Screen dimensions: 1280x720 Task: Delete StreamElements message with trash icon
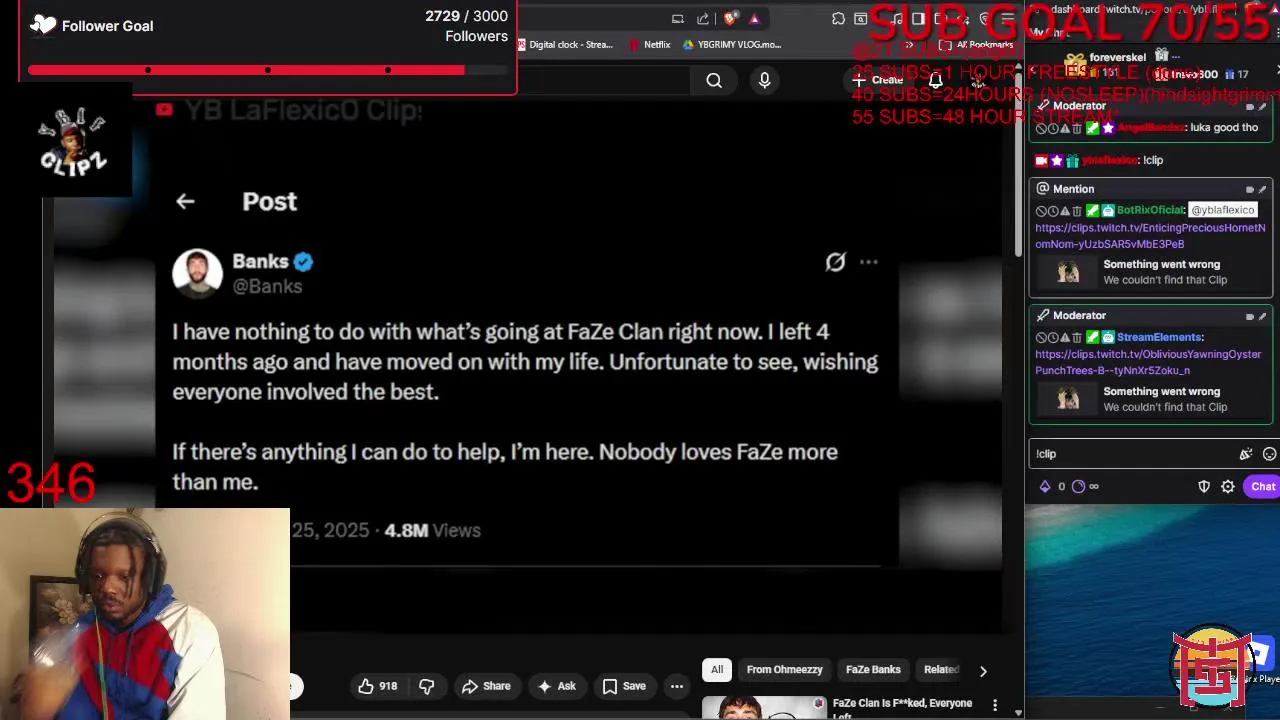pos(1077,338)
